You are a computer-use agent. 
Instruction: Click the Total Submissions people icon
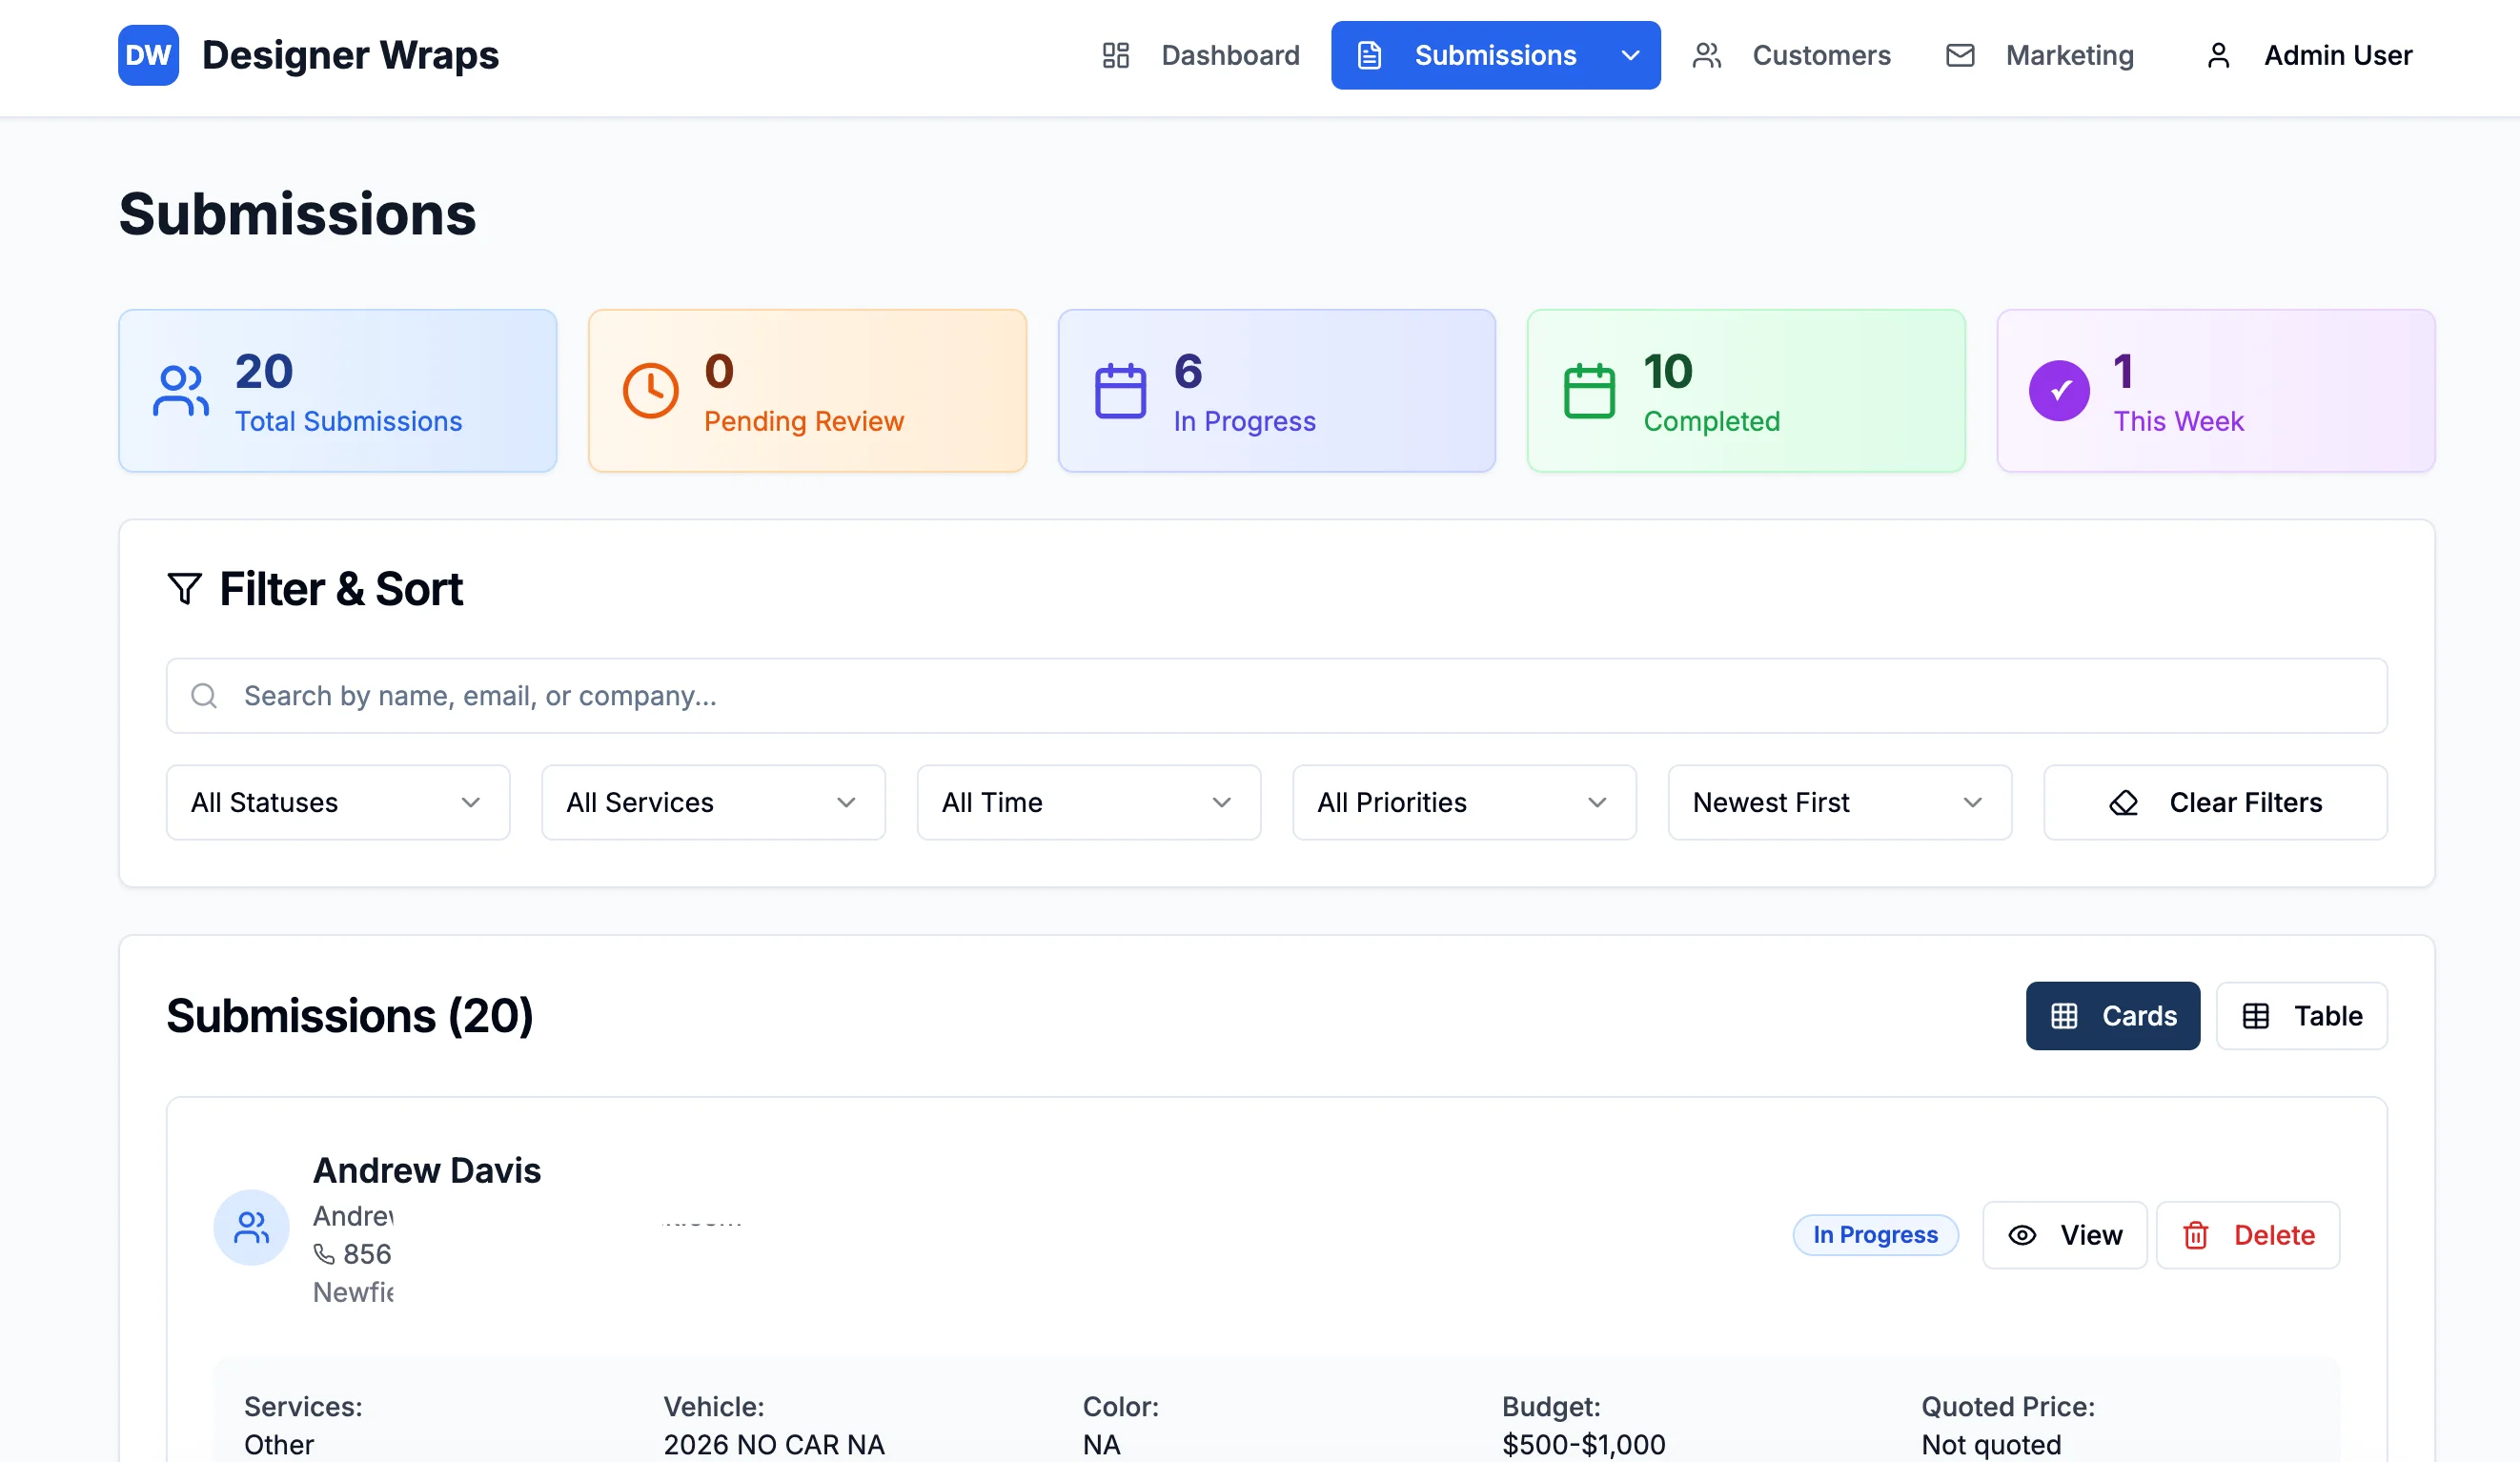pyautogui.click(x=181, y=391)
